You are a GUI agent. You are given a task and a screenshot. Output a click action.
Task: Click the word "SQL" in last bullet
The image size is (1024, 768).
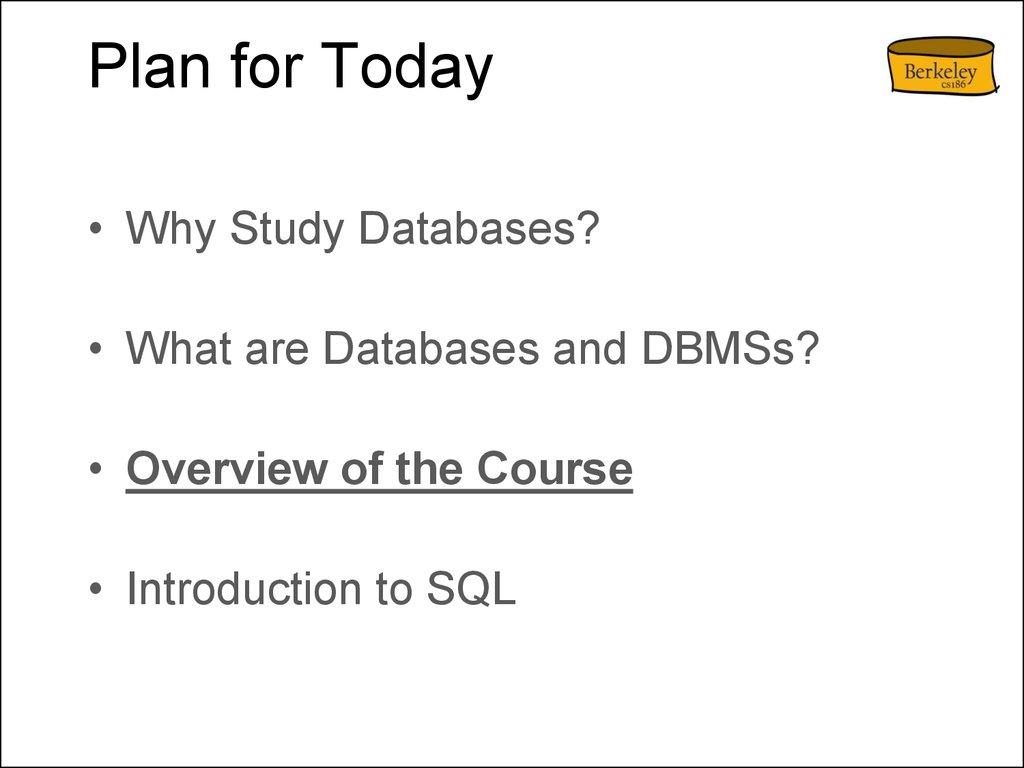[472, 589]
